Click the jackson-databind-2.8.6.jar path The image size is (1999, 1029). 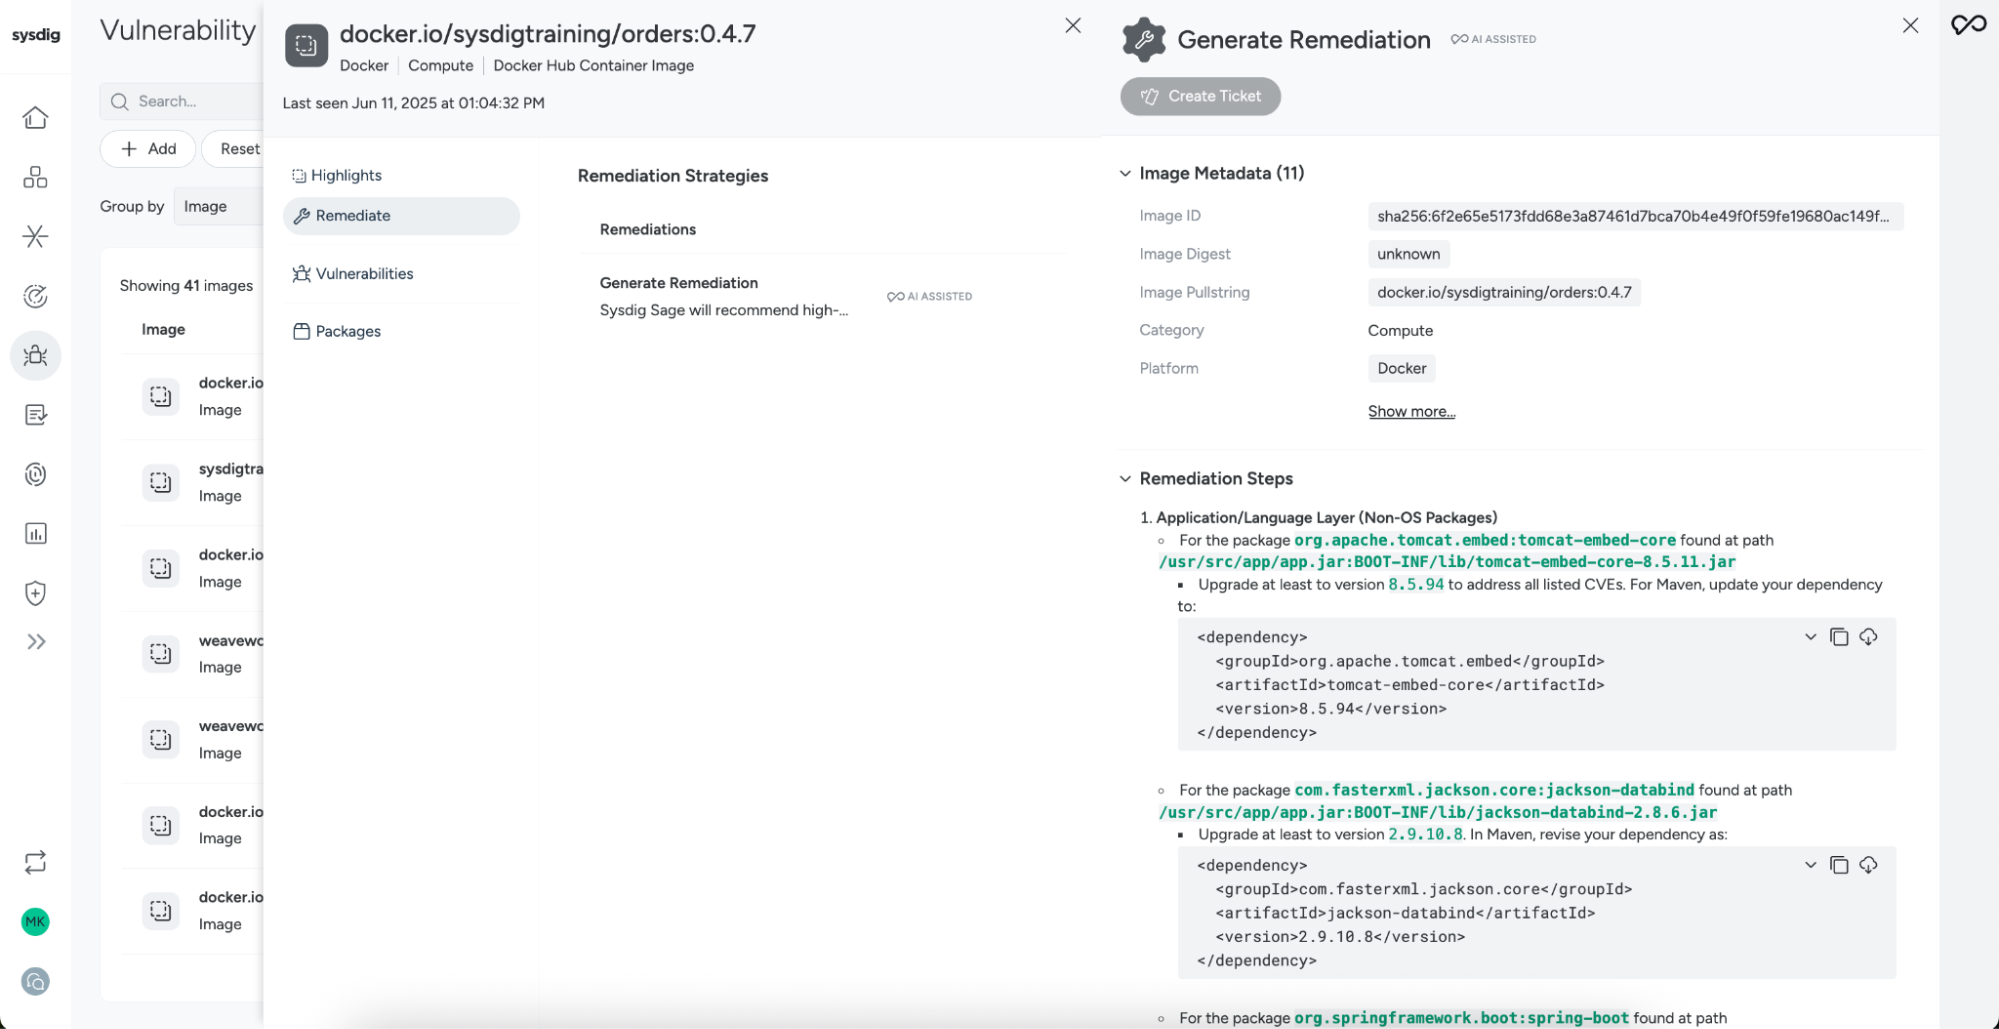click(x=1438, y=812)
